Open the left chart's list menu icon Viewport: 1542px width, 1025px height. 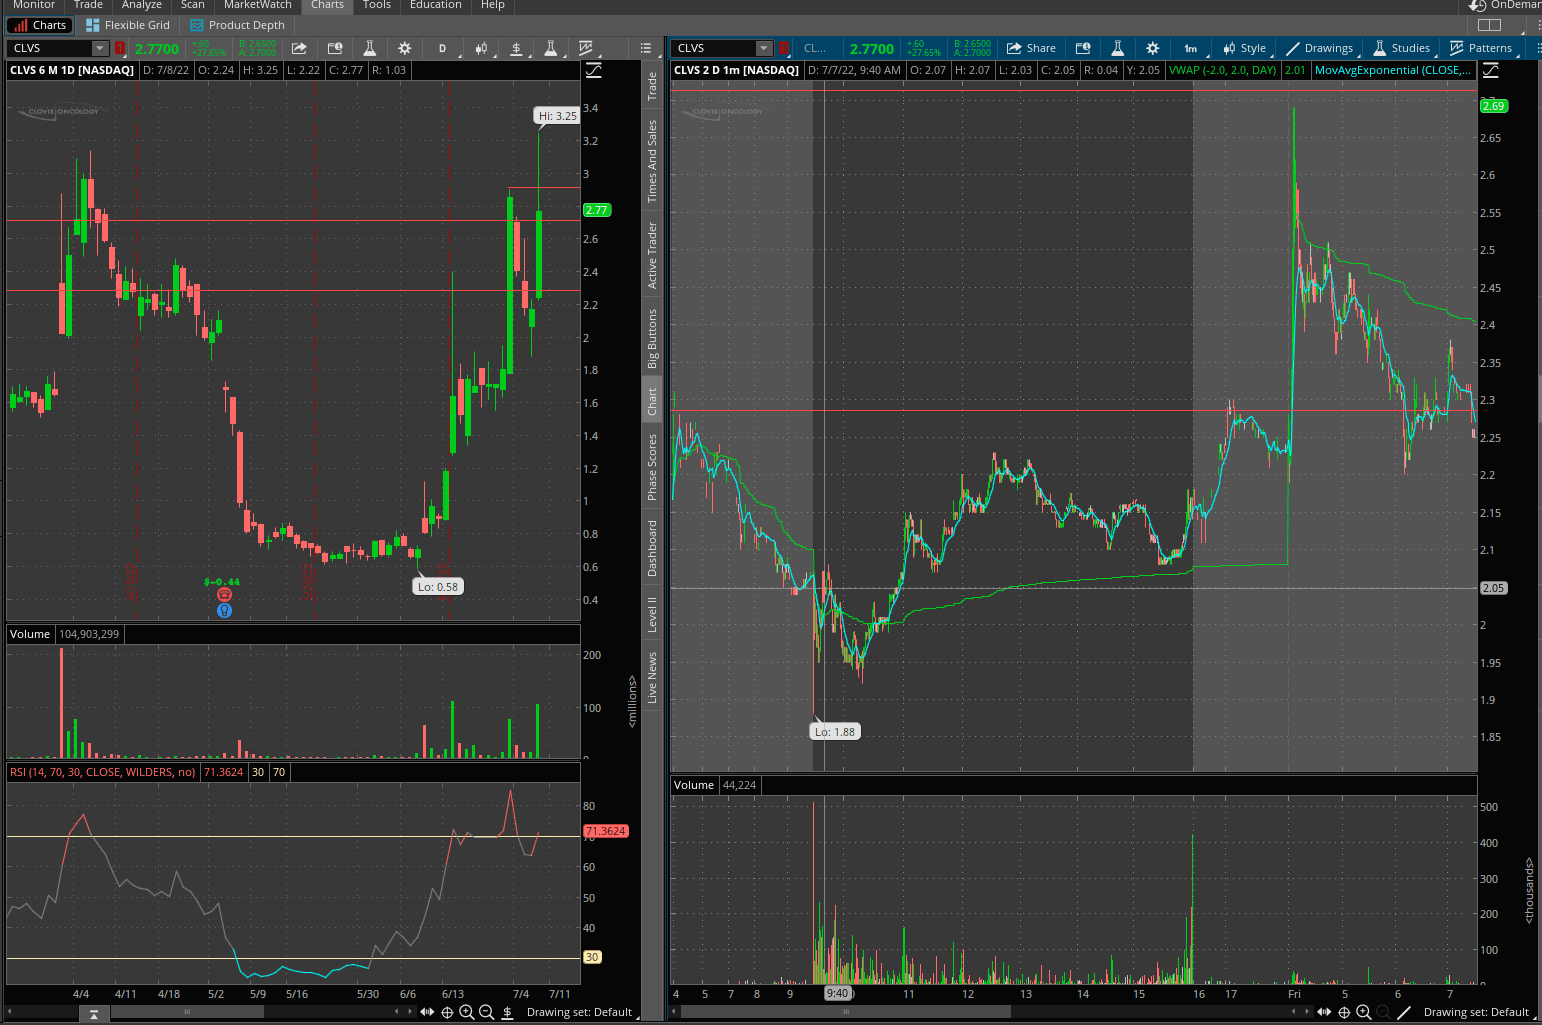(646, 48)
